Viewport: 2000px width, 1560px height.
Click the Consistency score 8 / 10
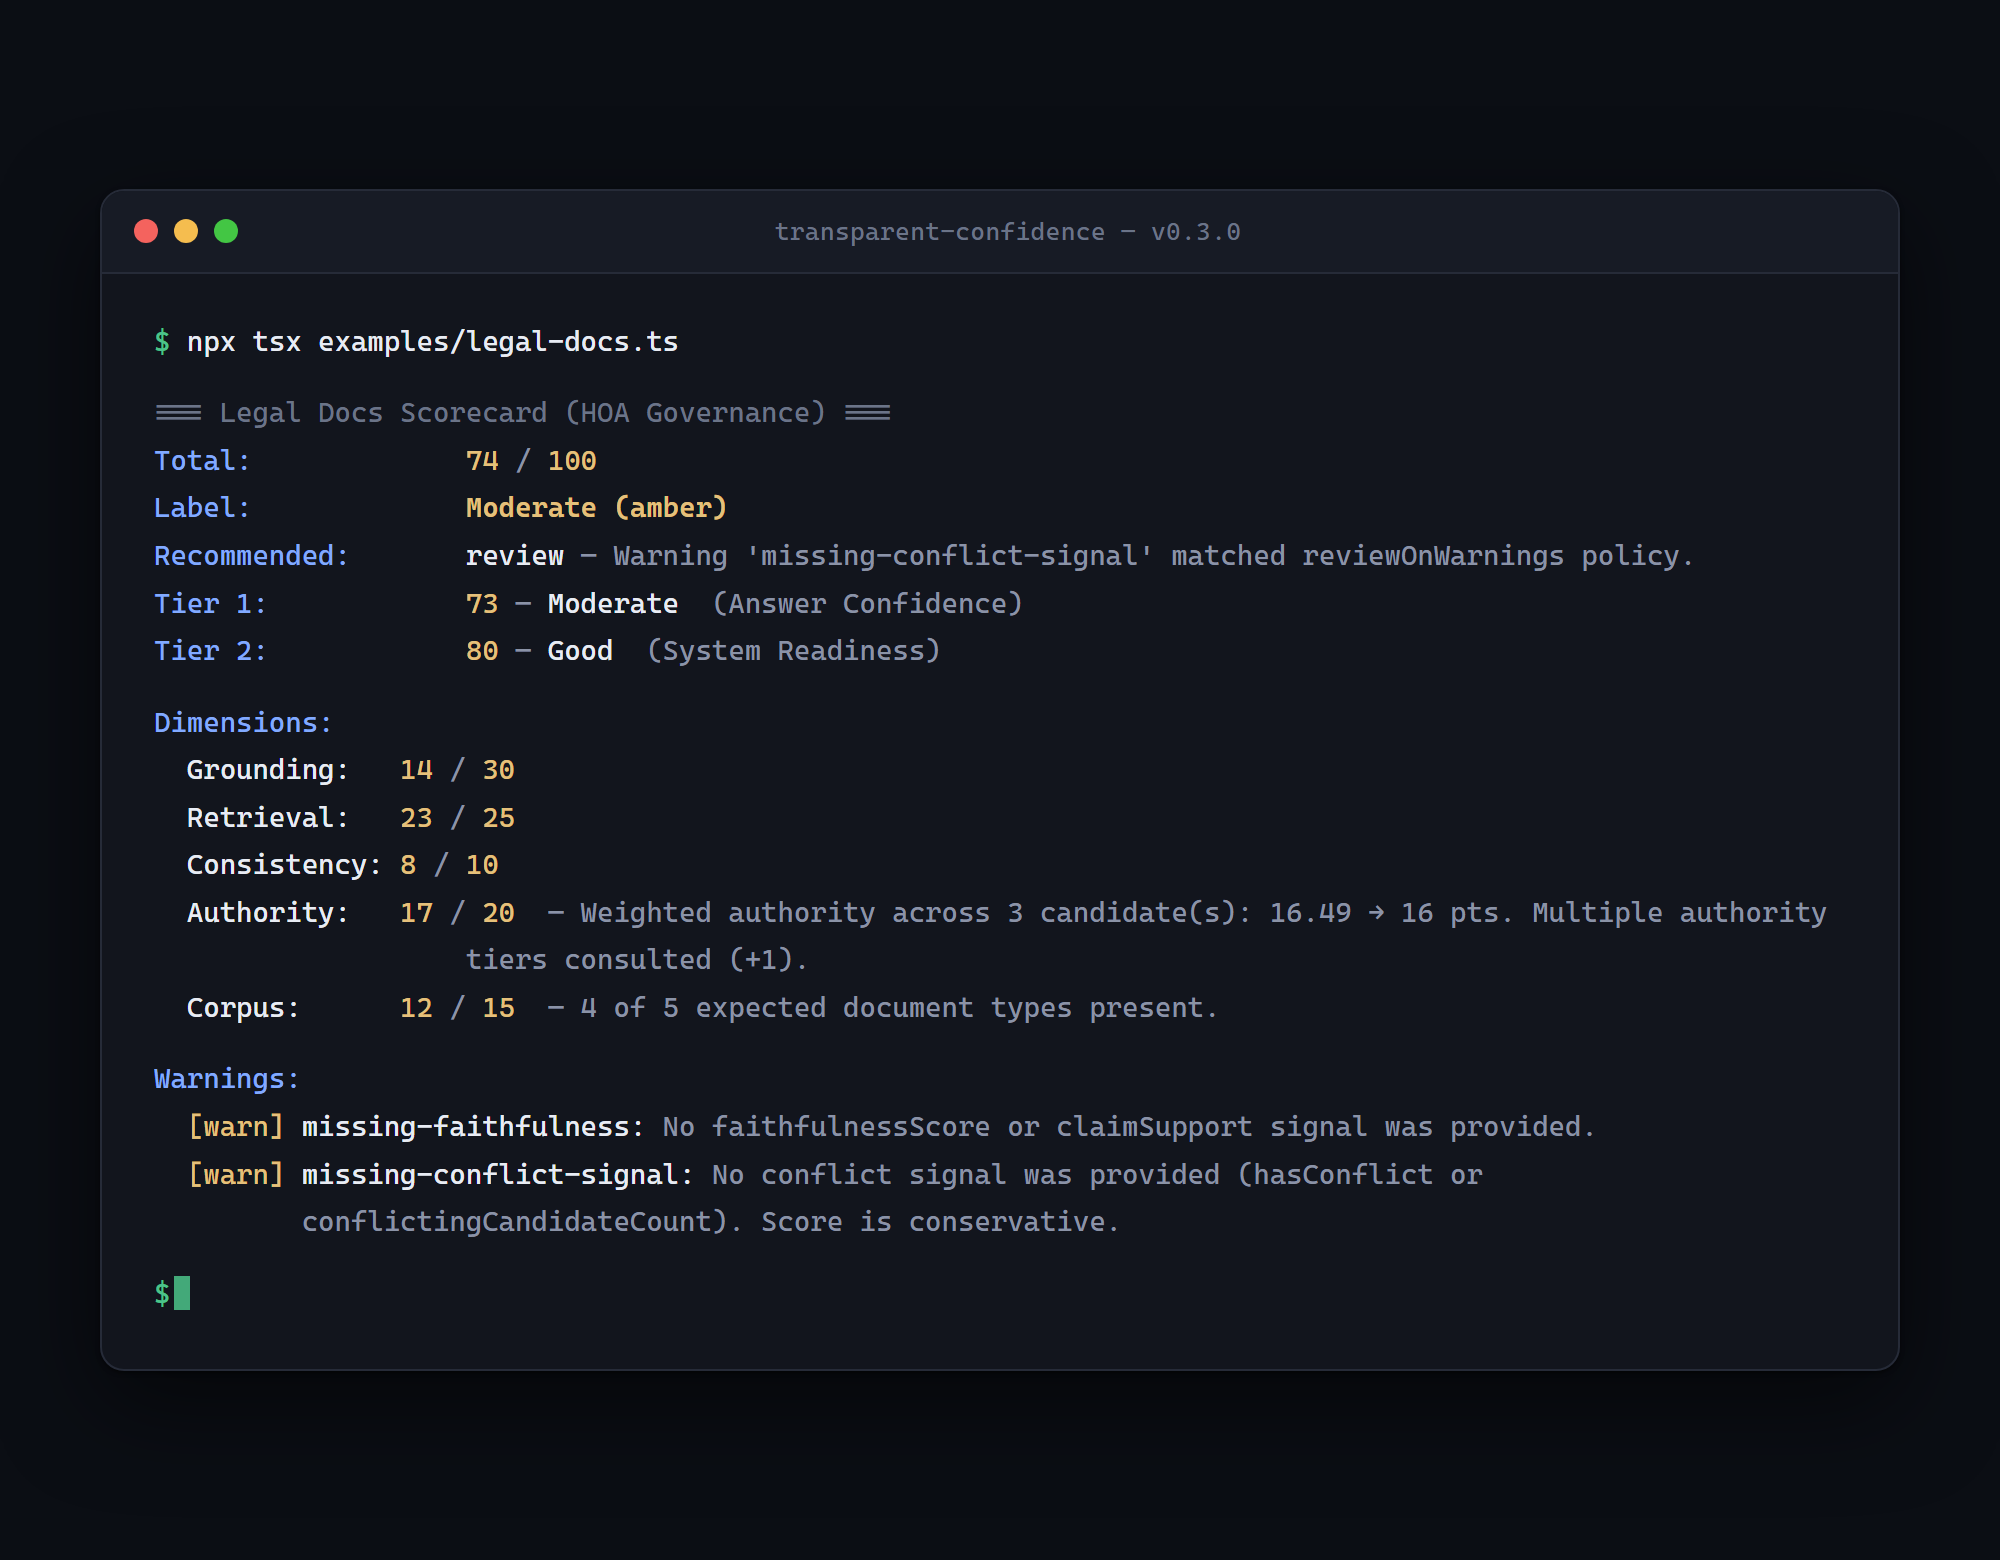(449, 865)
